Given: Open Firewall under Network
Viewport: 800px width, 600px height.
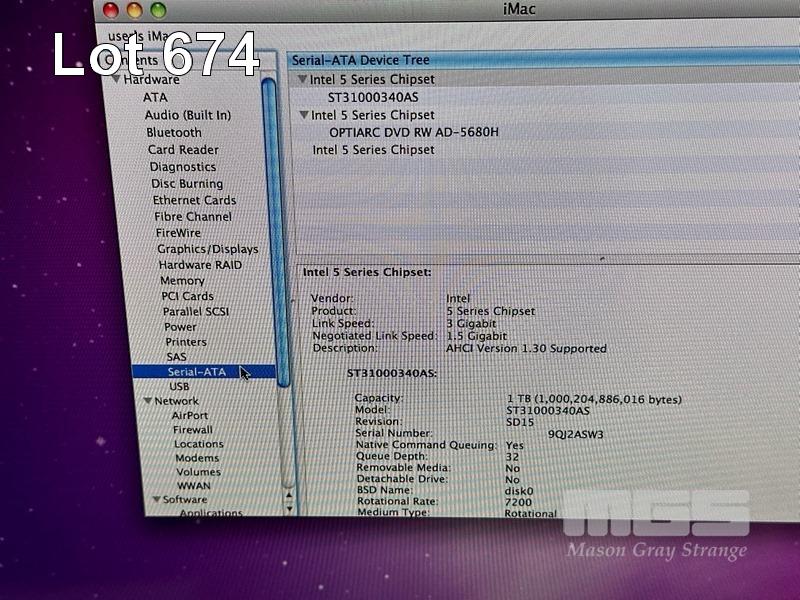Looking at the screenshot, I should pos(193,429).
